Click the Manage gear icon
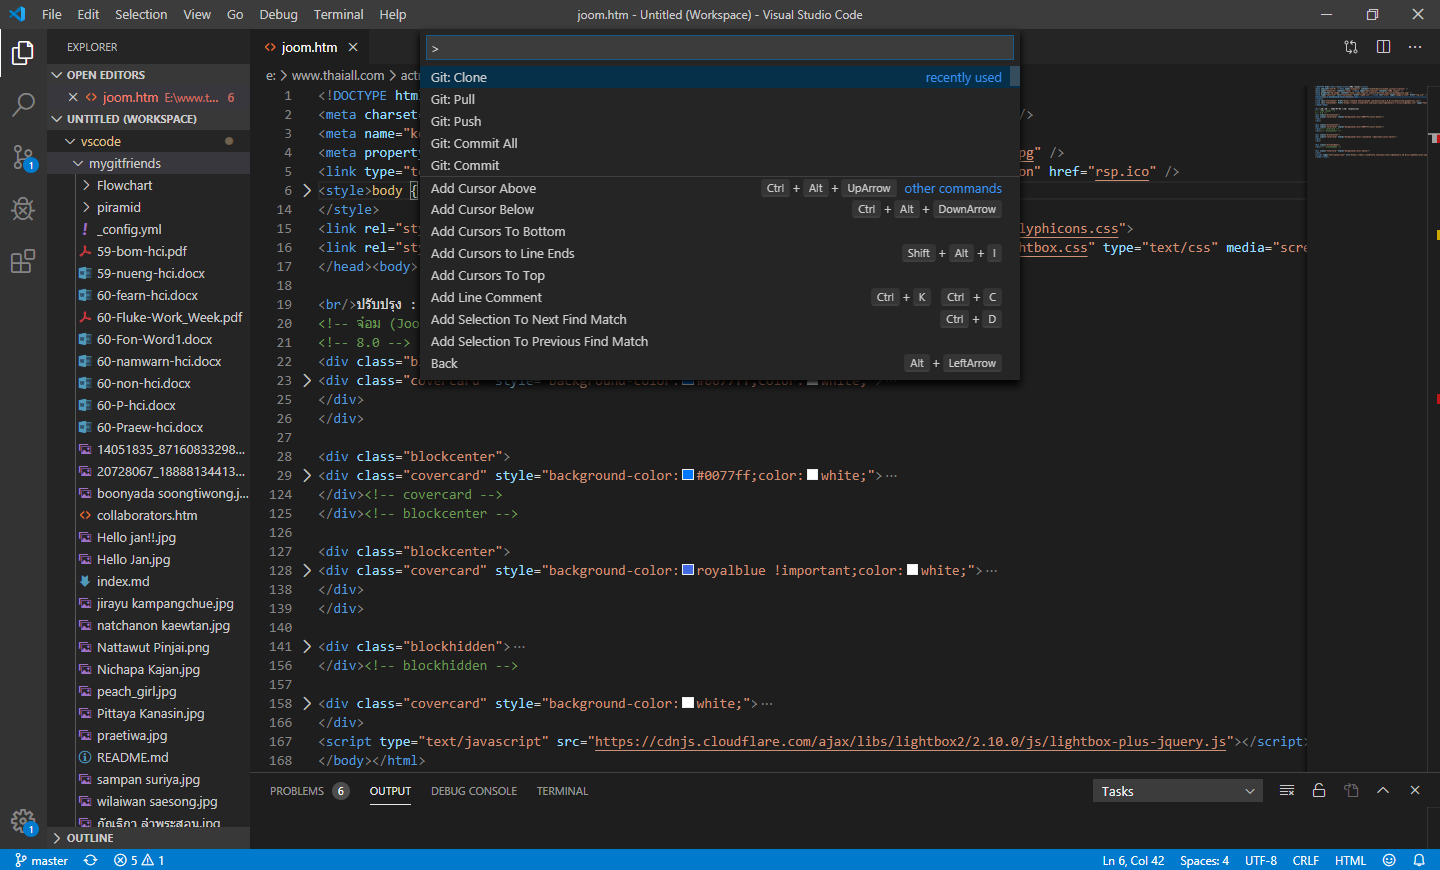 [x=23, y=821]
